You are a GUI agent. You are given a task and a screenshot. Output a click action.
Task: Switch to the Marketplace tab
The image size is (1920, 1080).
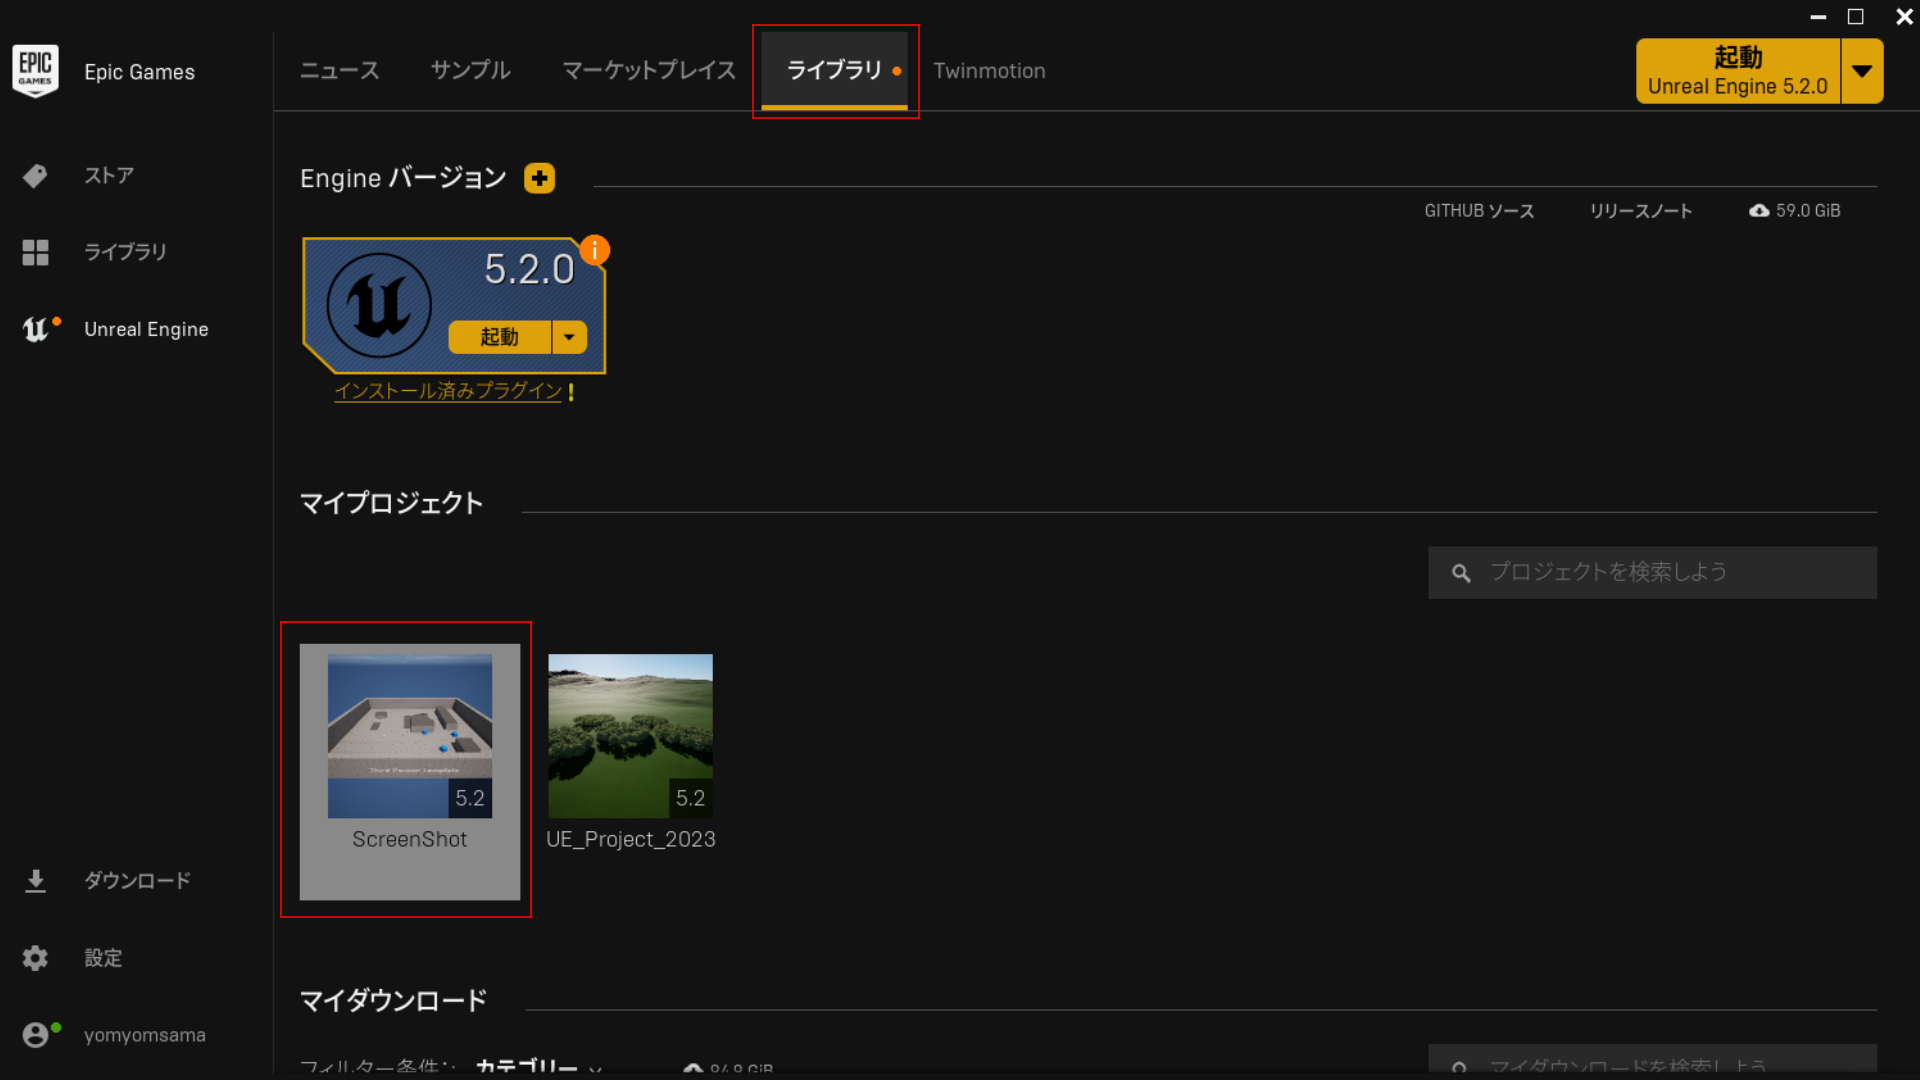(x=649, y=71)
